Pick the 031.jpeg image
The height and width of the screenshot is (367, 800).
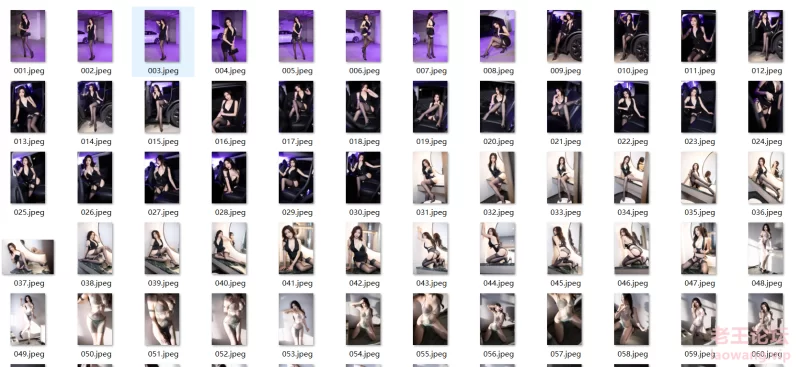pos(431,178)
